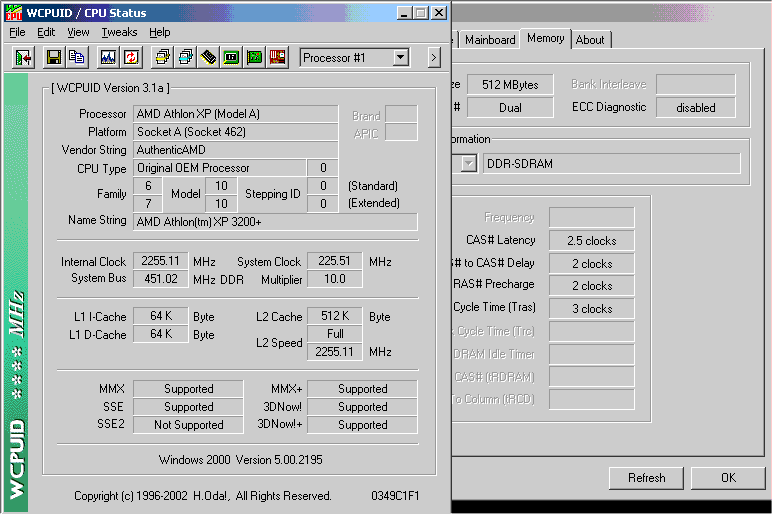The image size is (772, 514).
Task: Open the memory module dropdown beside DDR-SDRAM
Action: (469, 163)
